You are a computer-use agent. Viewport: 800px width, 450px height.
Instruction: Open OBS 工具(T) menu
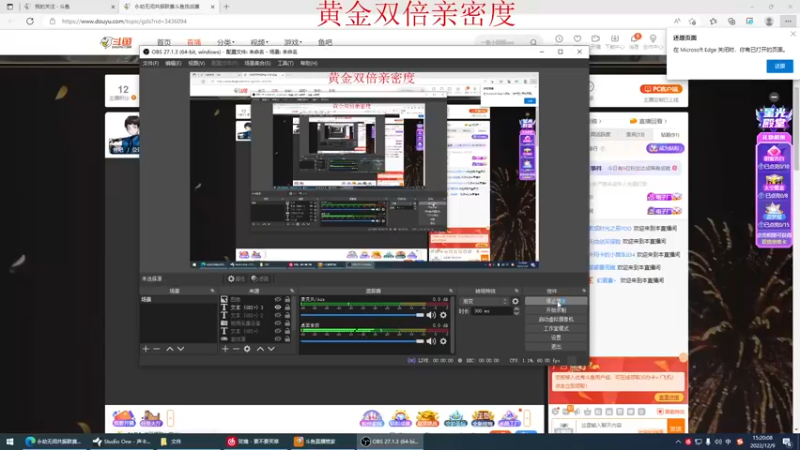[x=286, y=63]
